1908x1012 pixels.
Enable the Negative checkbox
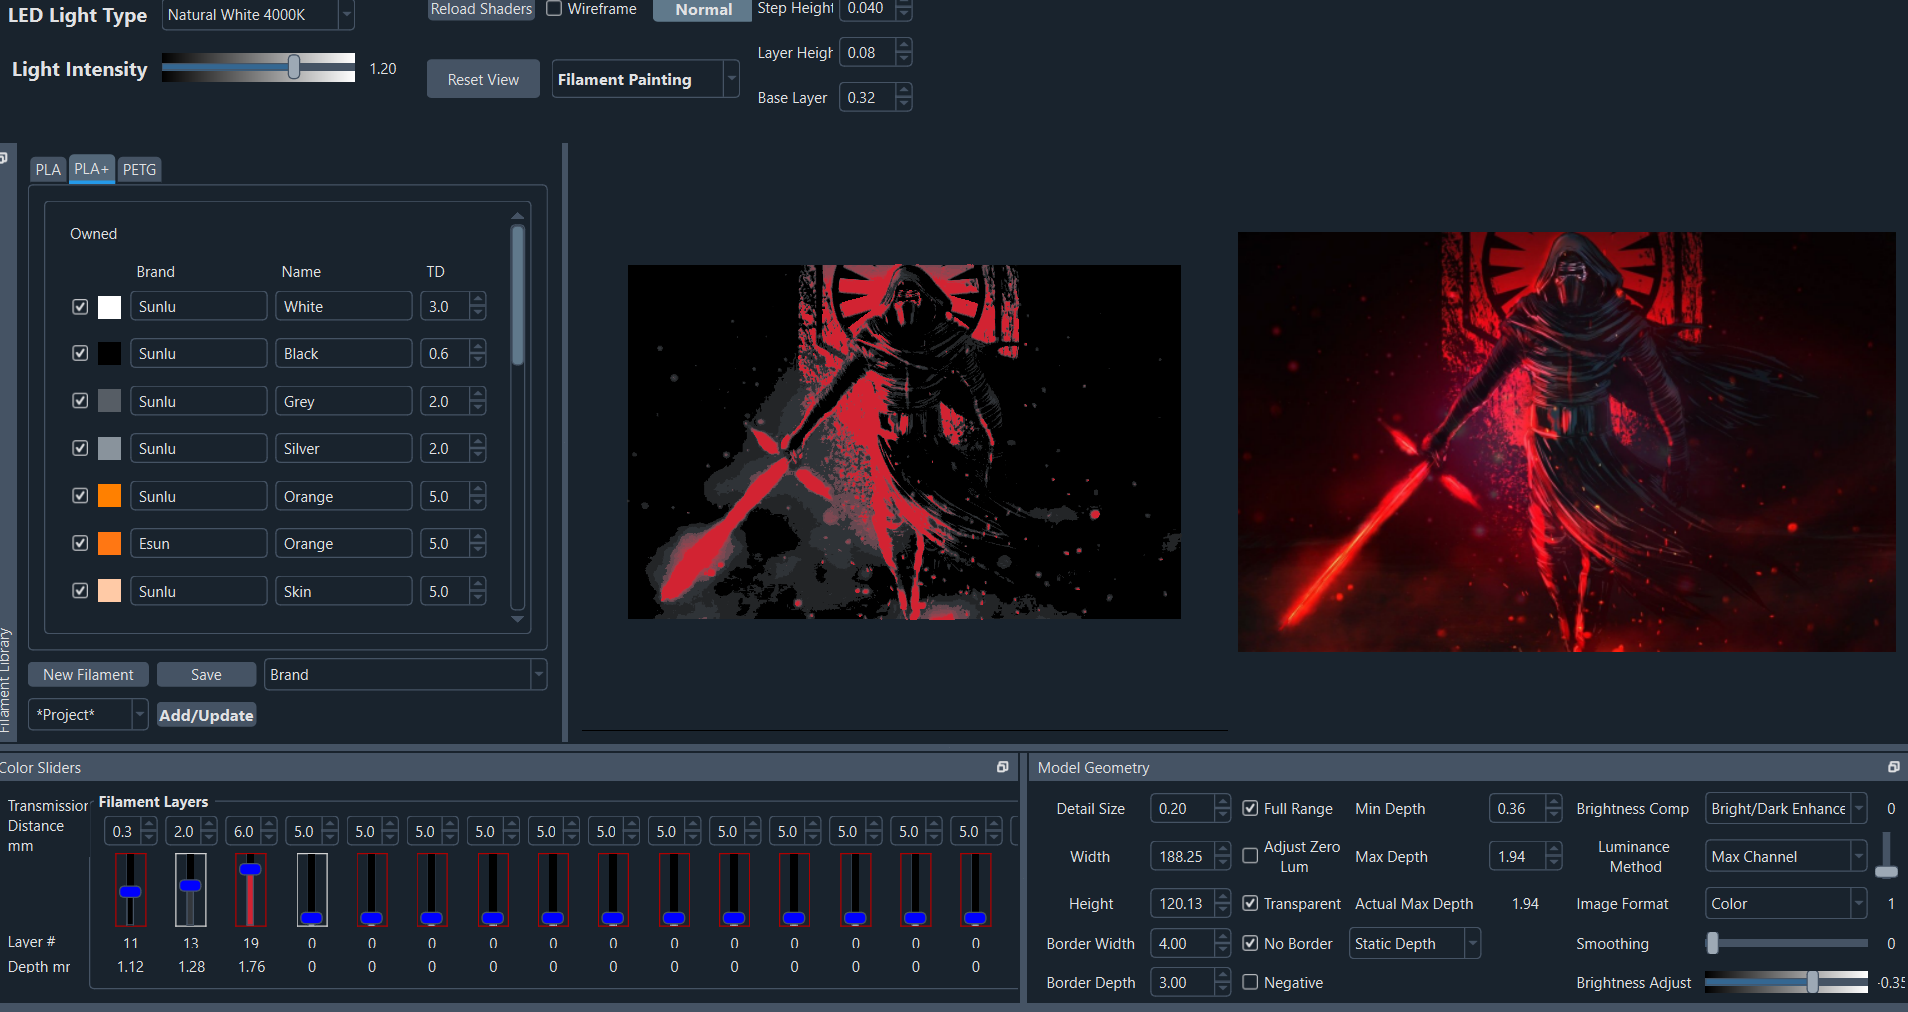coord(1250,982)
